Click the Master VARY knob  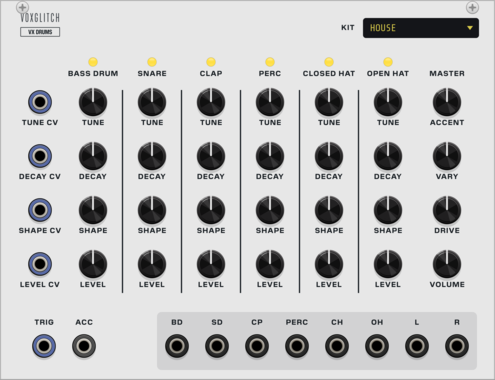pyautogui.click(x=447, y=156)
